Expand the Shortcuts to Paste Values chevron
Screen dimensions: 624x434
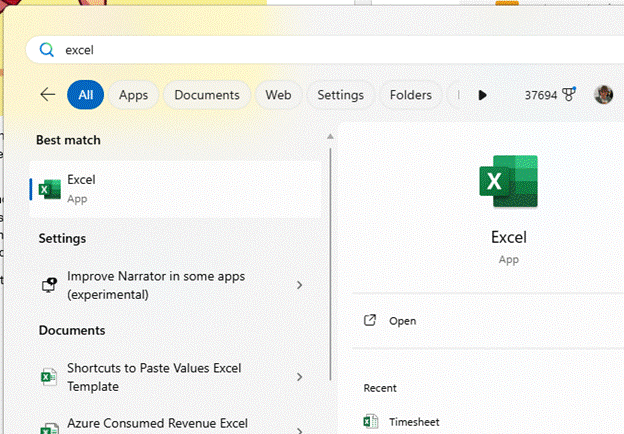tap(299, 377)
